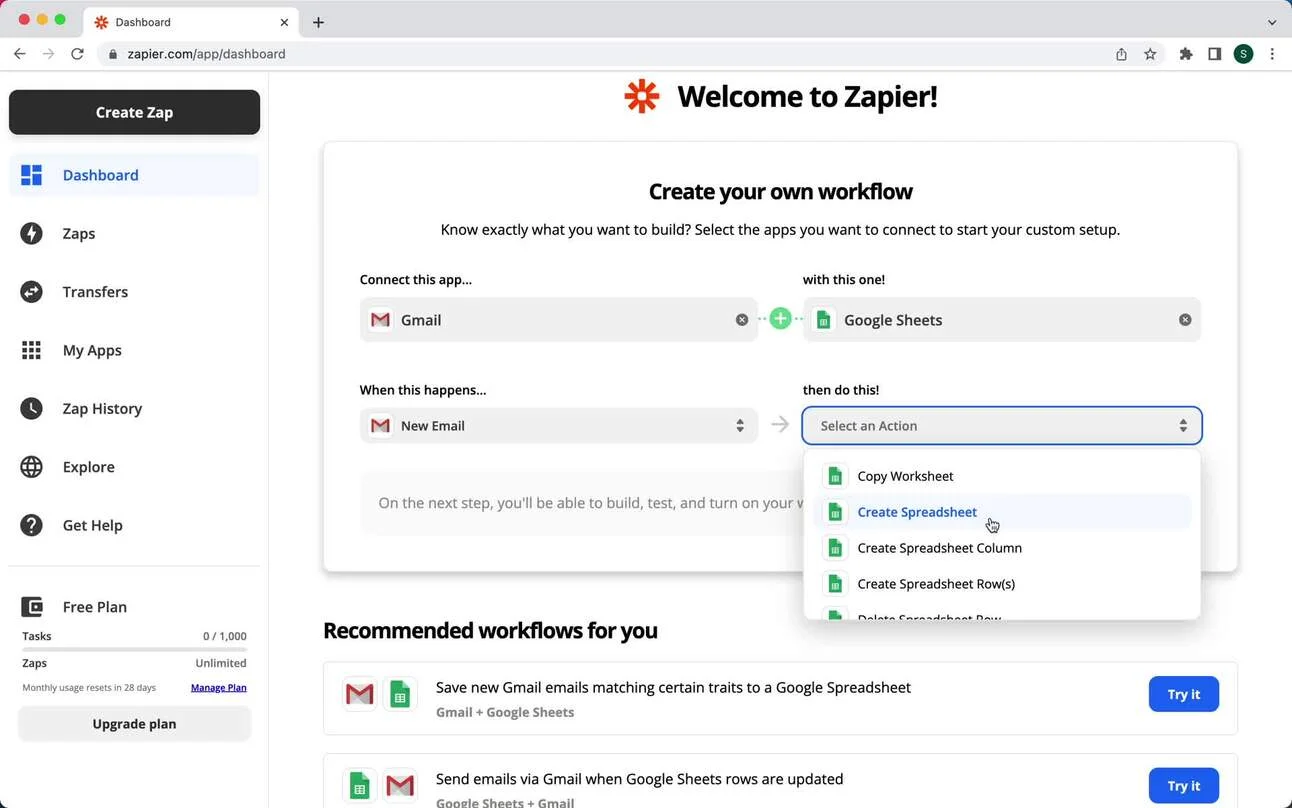Click the share page icon

1121,54
